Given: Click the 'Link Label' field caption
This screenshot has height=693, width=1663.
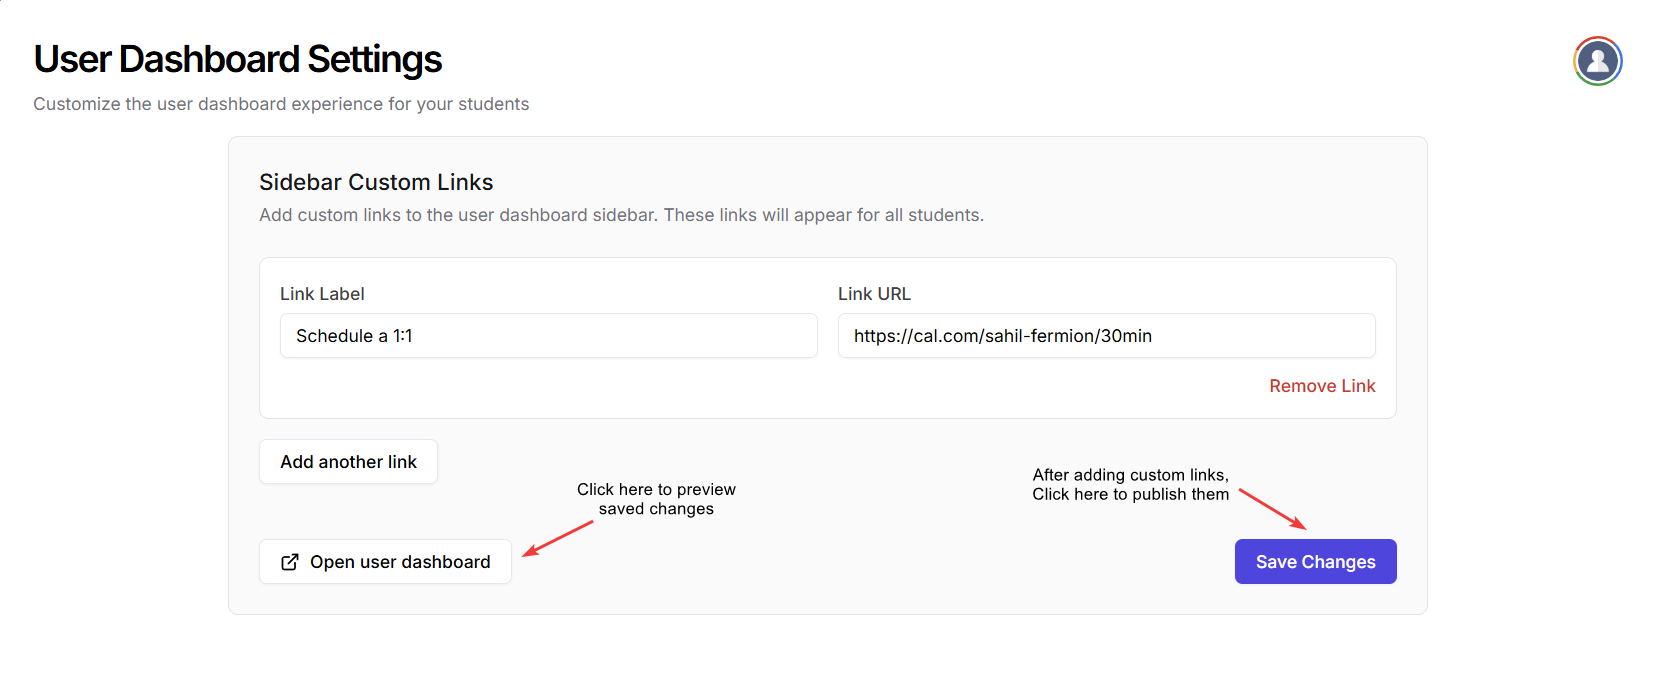Looking at the screenshot, I should 322,294.
